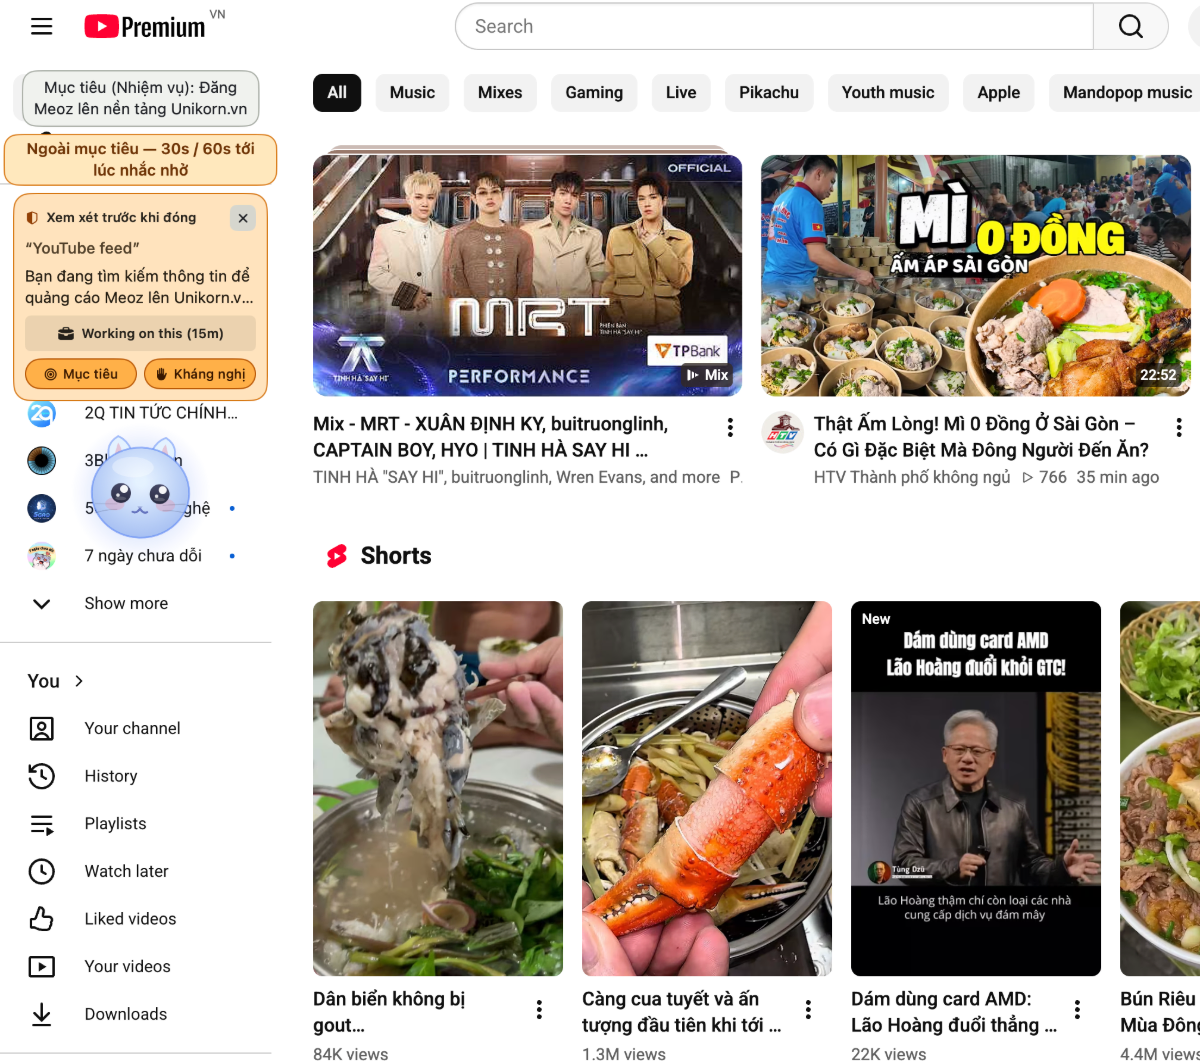
Task: Click the YouTube Premium logo
Action: tap(145, 27)
